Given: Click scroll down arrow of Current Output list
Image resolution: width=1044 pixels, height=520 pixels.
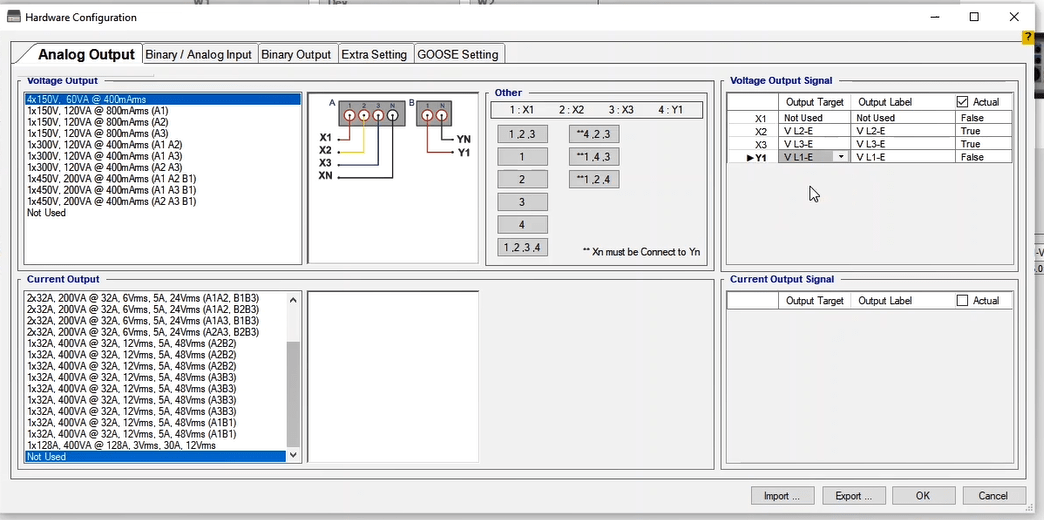Looking at the screenshot, I should pyautogui.click(x=293, y=455).
